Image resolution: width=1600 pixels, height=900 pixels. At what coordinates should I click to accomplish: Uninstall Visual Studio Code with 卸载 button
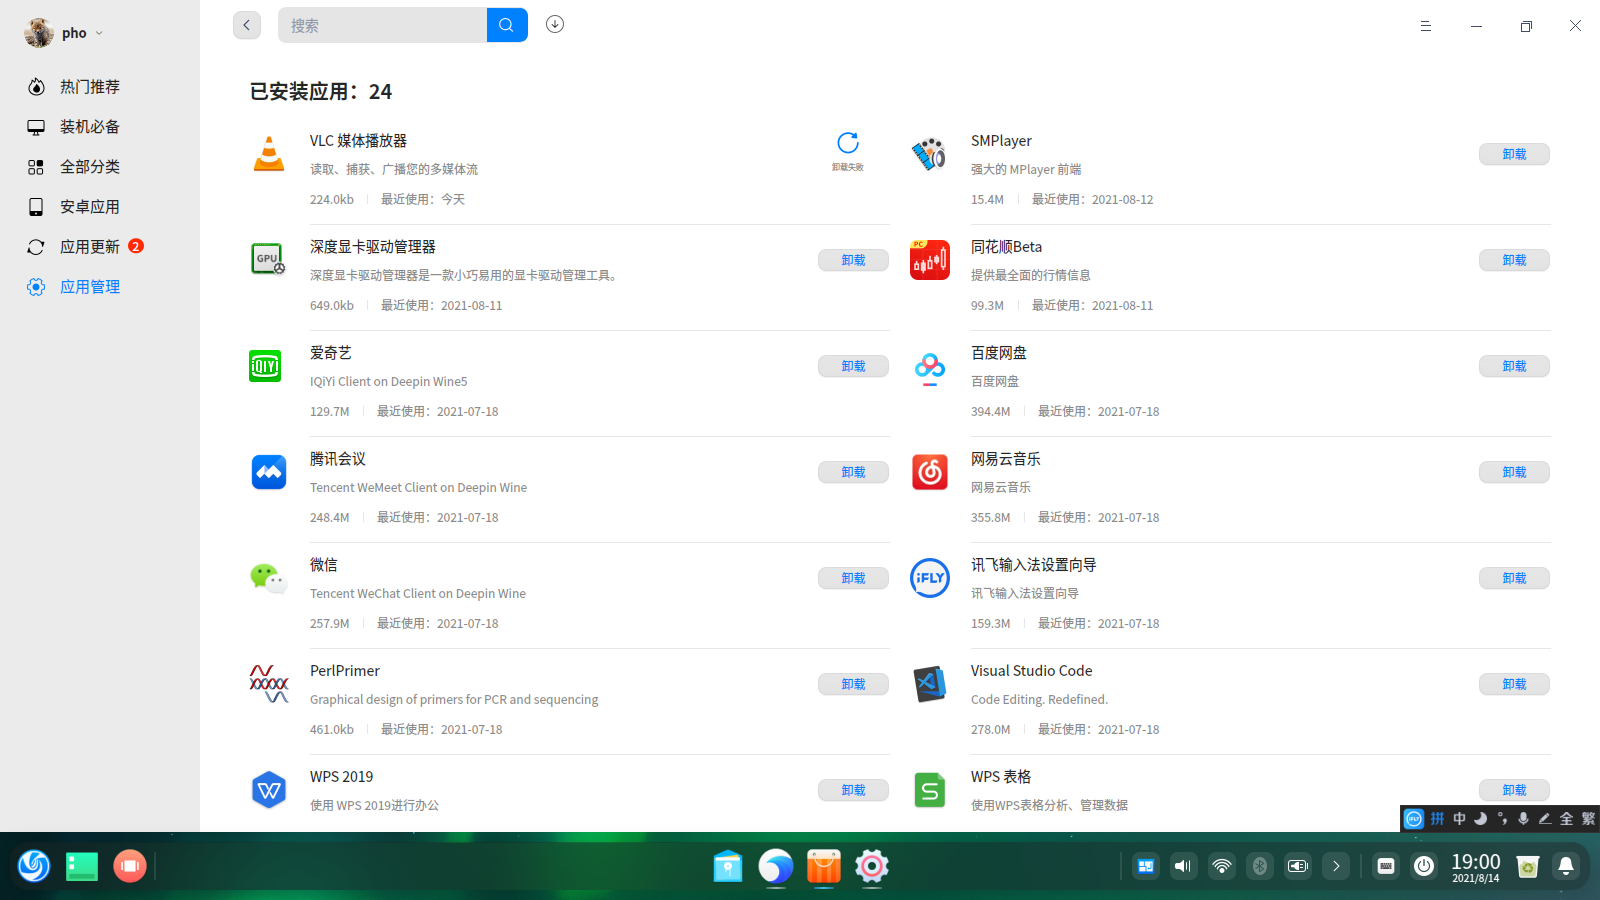tap(1514, 684)
